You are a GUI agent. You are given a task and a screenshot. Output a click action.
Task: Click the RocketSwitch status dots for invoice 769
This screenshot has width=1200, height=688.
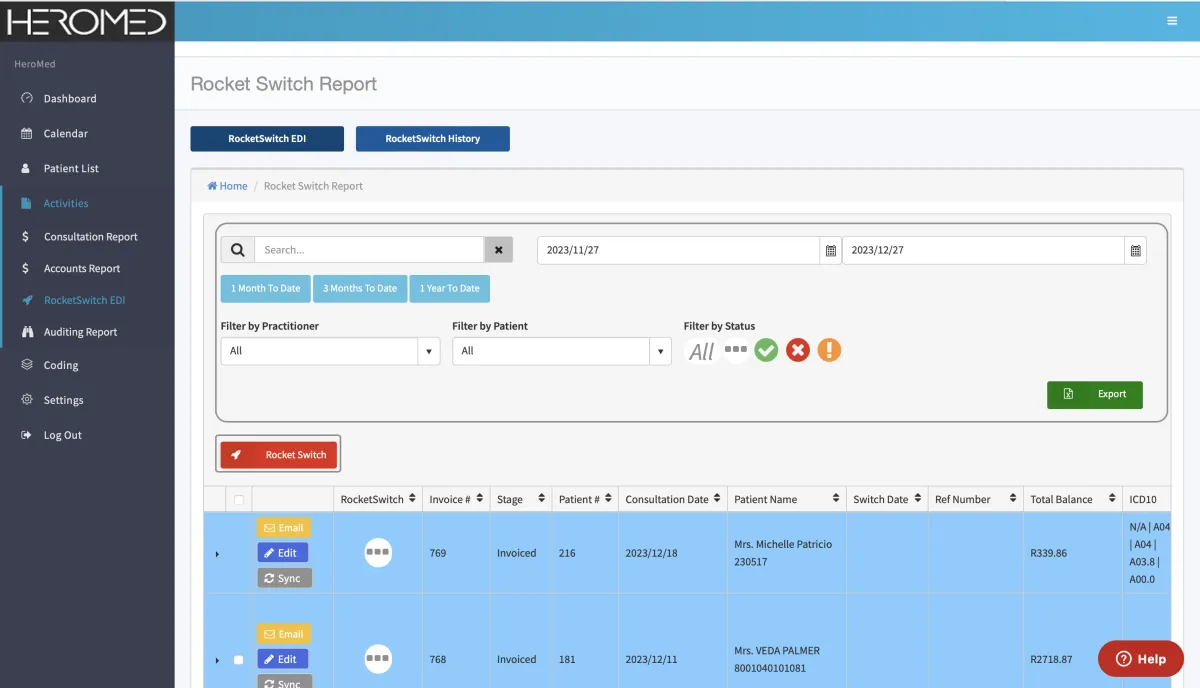click(378, 553)
